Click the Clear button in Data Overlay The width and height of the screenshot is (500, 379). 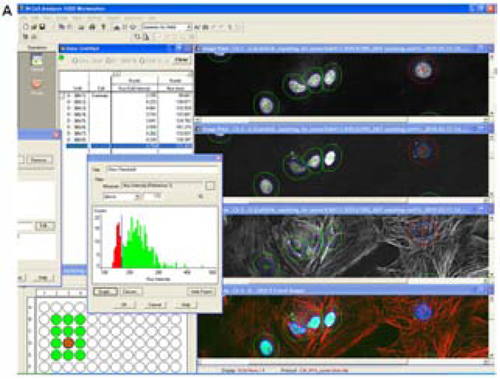[182, 60]
